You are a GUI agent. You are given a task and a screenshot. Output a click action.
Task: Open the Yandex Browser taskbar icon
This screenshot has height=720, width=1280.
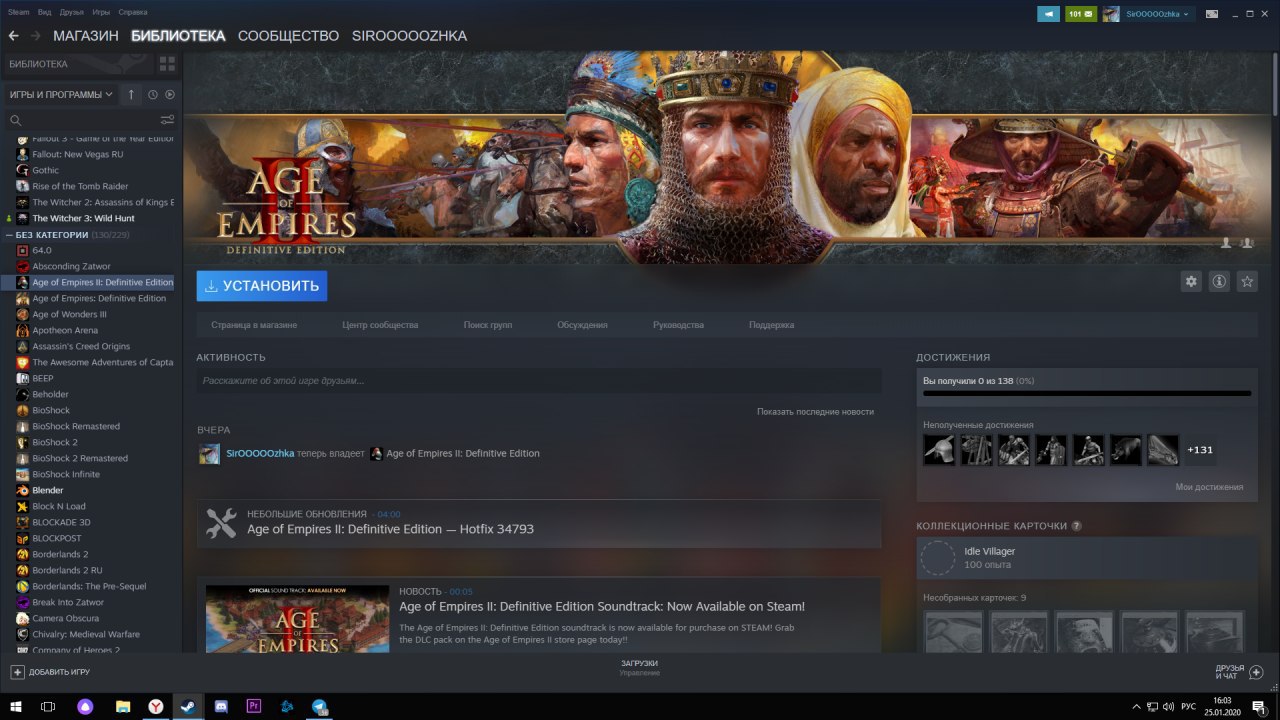tap(156, 706)
